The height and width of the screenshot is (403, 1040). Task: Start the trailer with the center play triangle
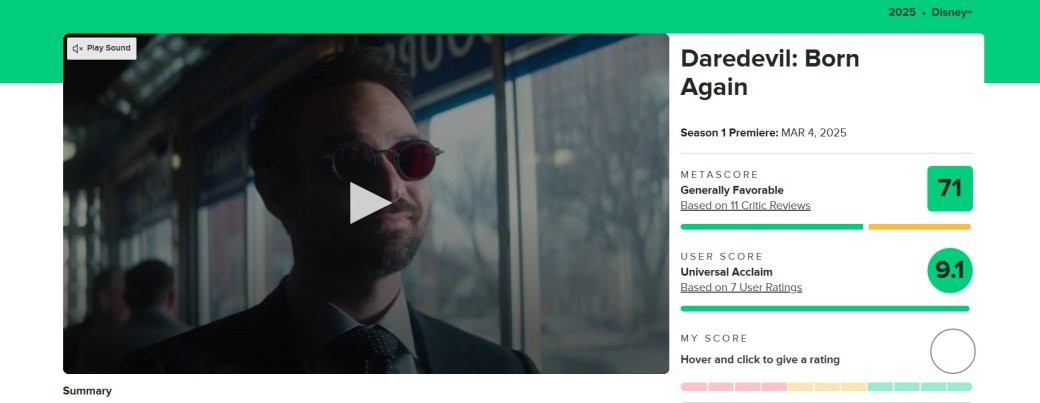(369, 203)
